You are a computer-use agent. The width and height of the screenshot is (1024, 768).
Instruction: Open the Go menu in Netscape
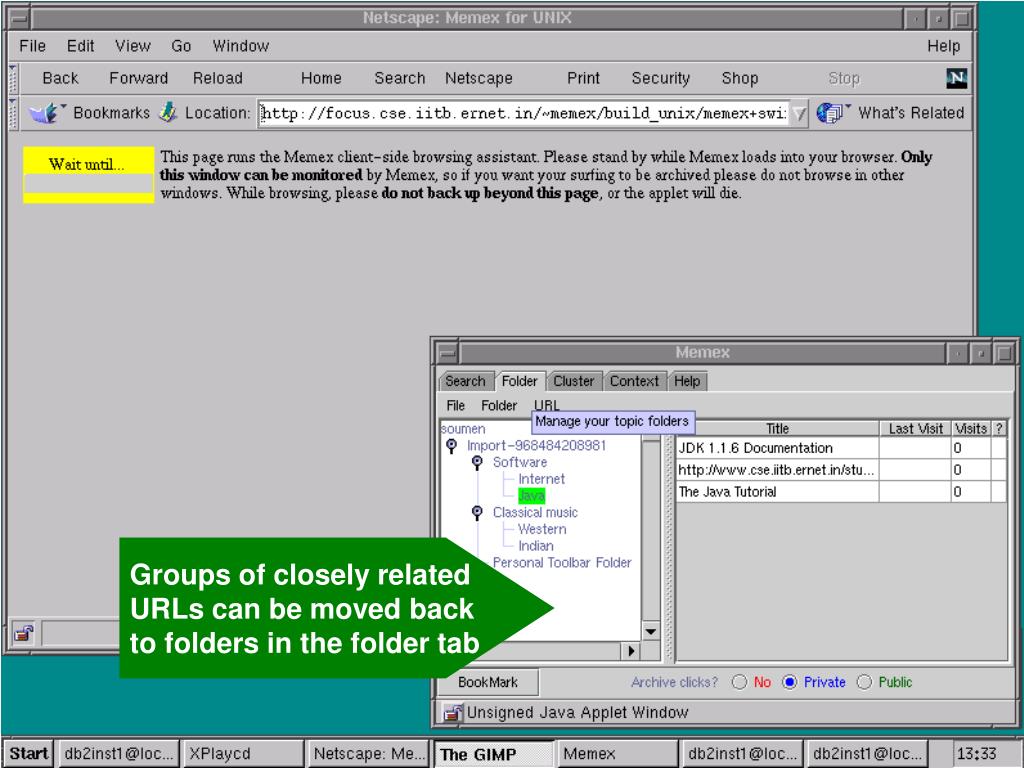click(x=181, y=46)
